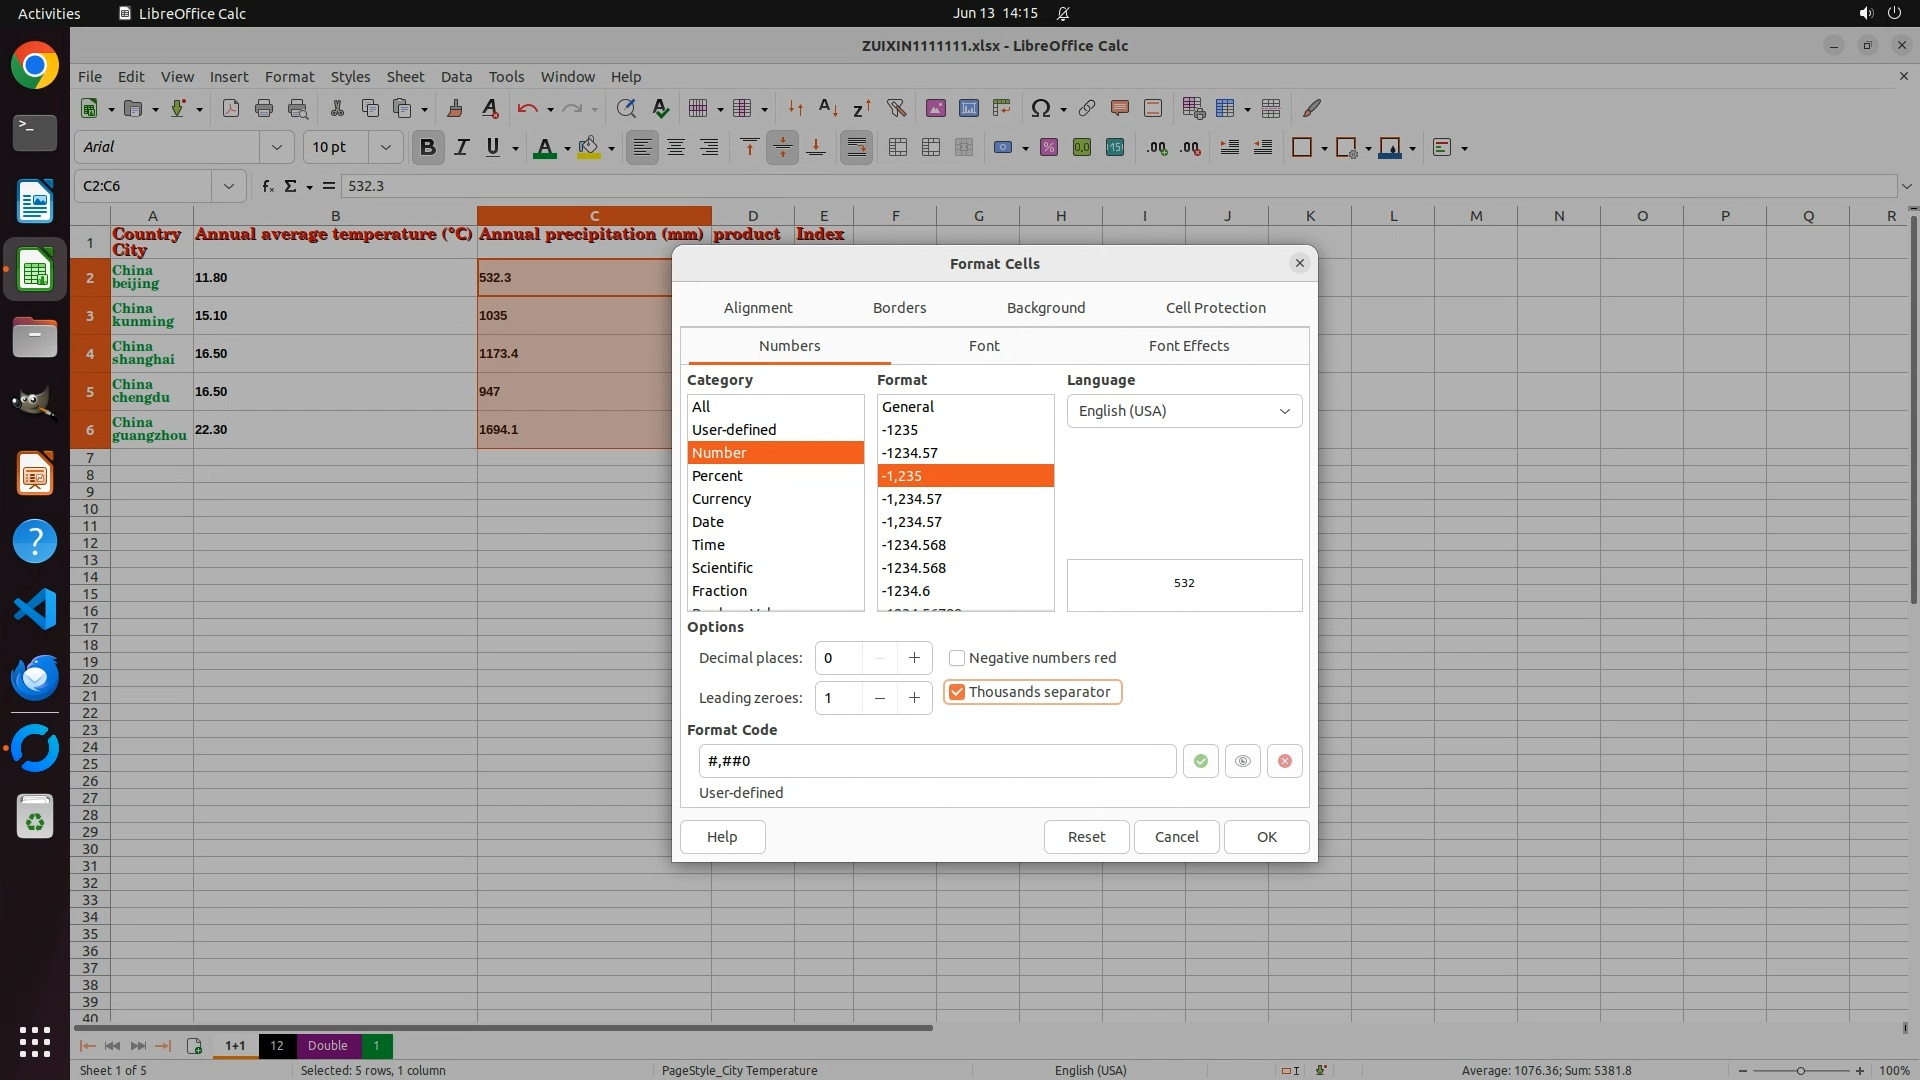
Task: Open the Thunderbird mail dock icon
Action: 35,677
